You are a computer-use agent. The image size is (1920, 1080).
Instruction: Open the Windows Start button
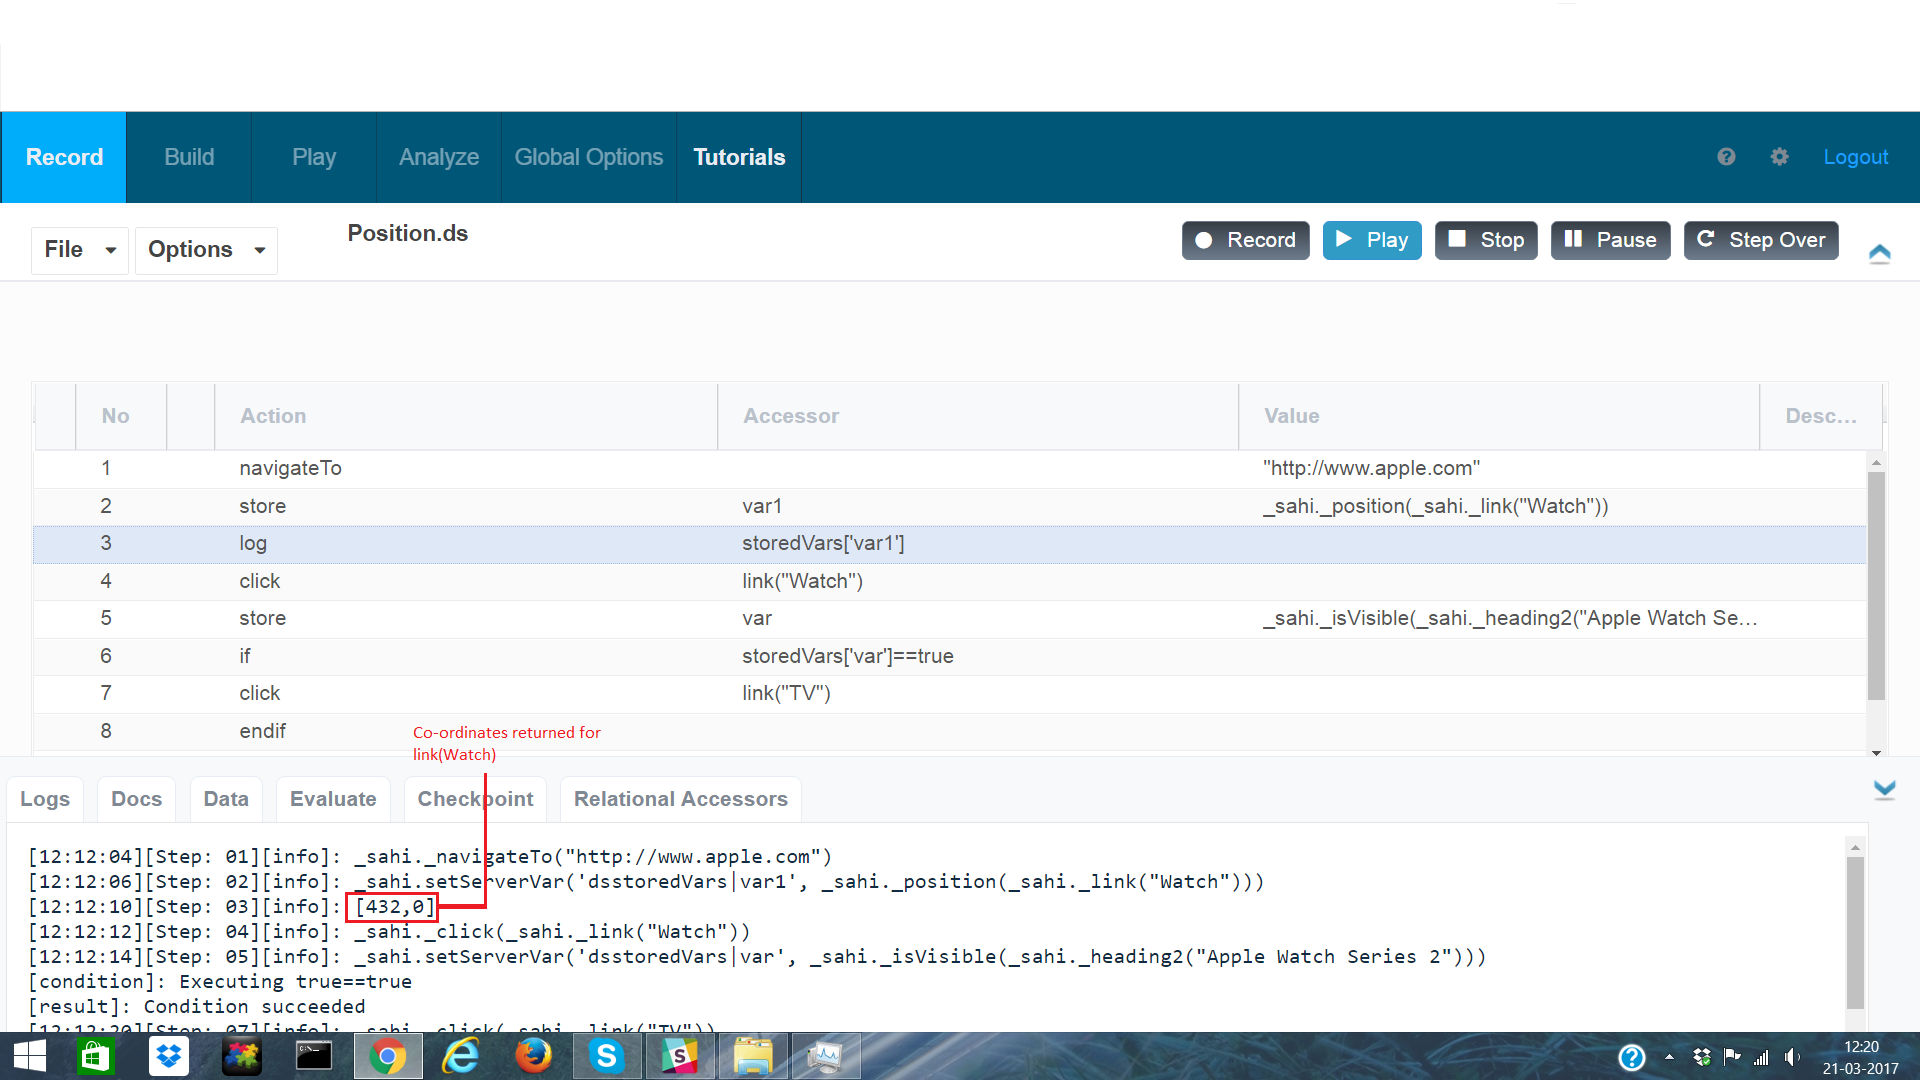(29, 1056)
